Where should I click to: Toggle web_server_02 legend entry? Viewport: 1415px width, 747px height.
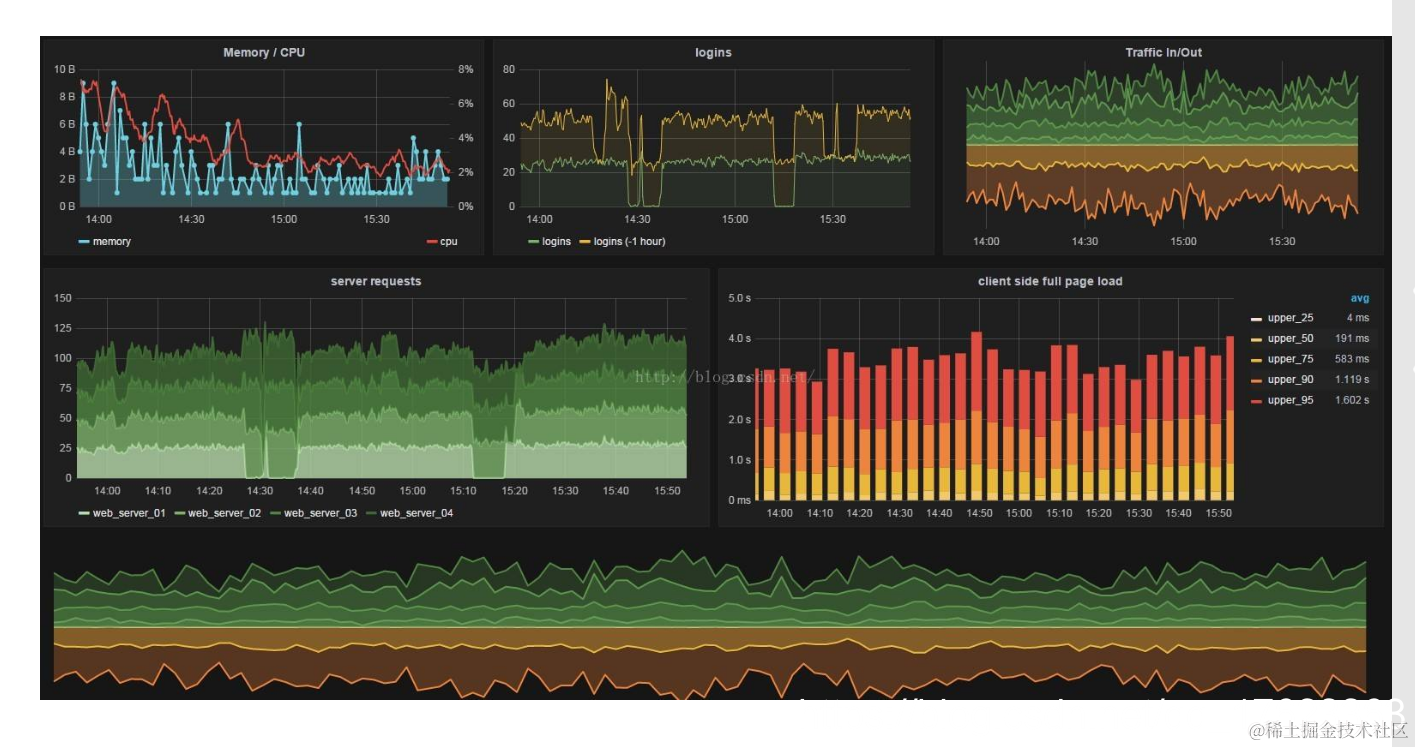click(x=219, y=513)
